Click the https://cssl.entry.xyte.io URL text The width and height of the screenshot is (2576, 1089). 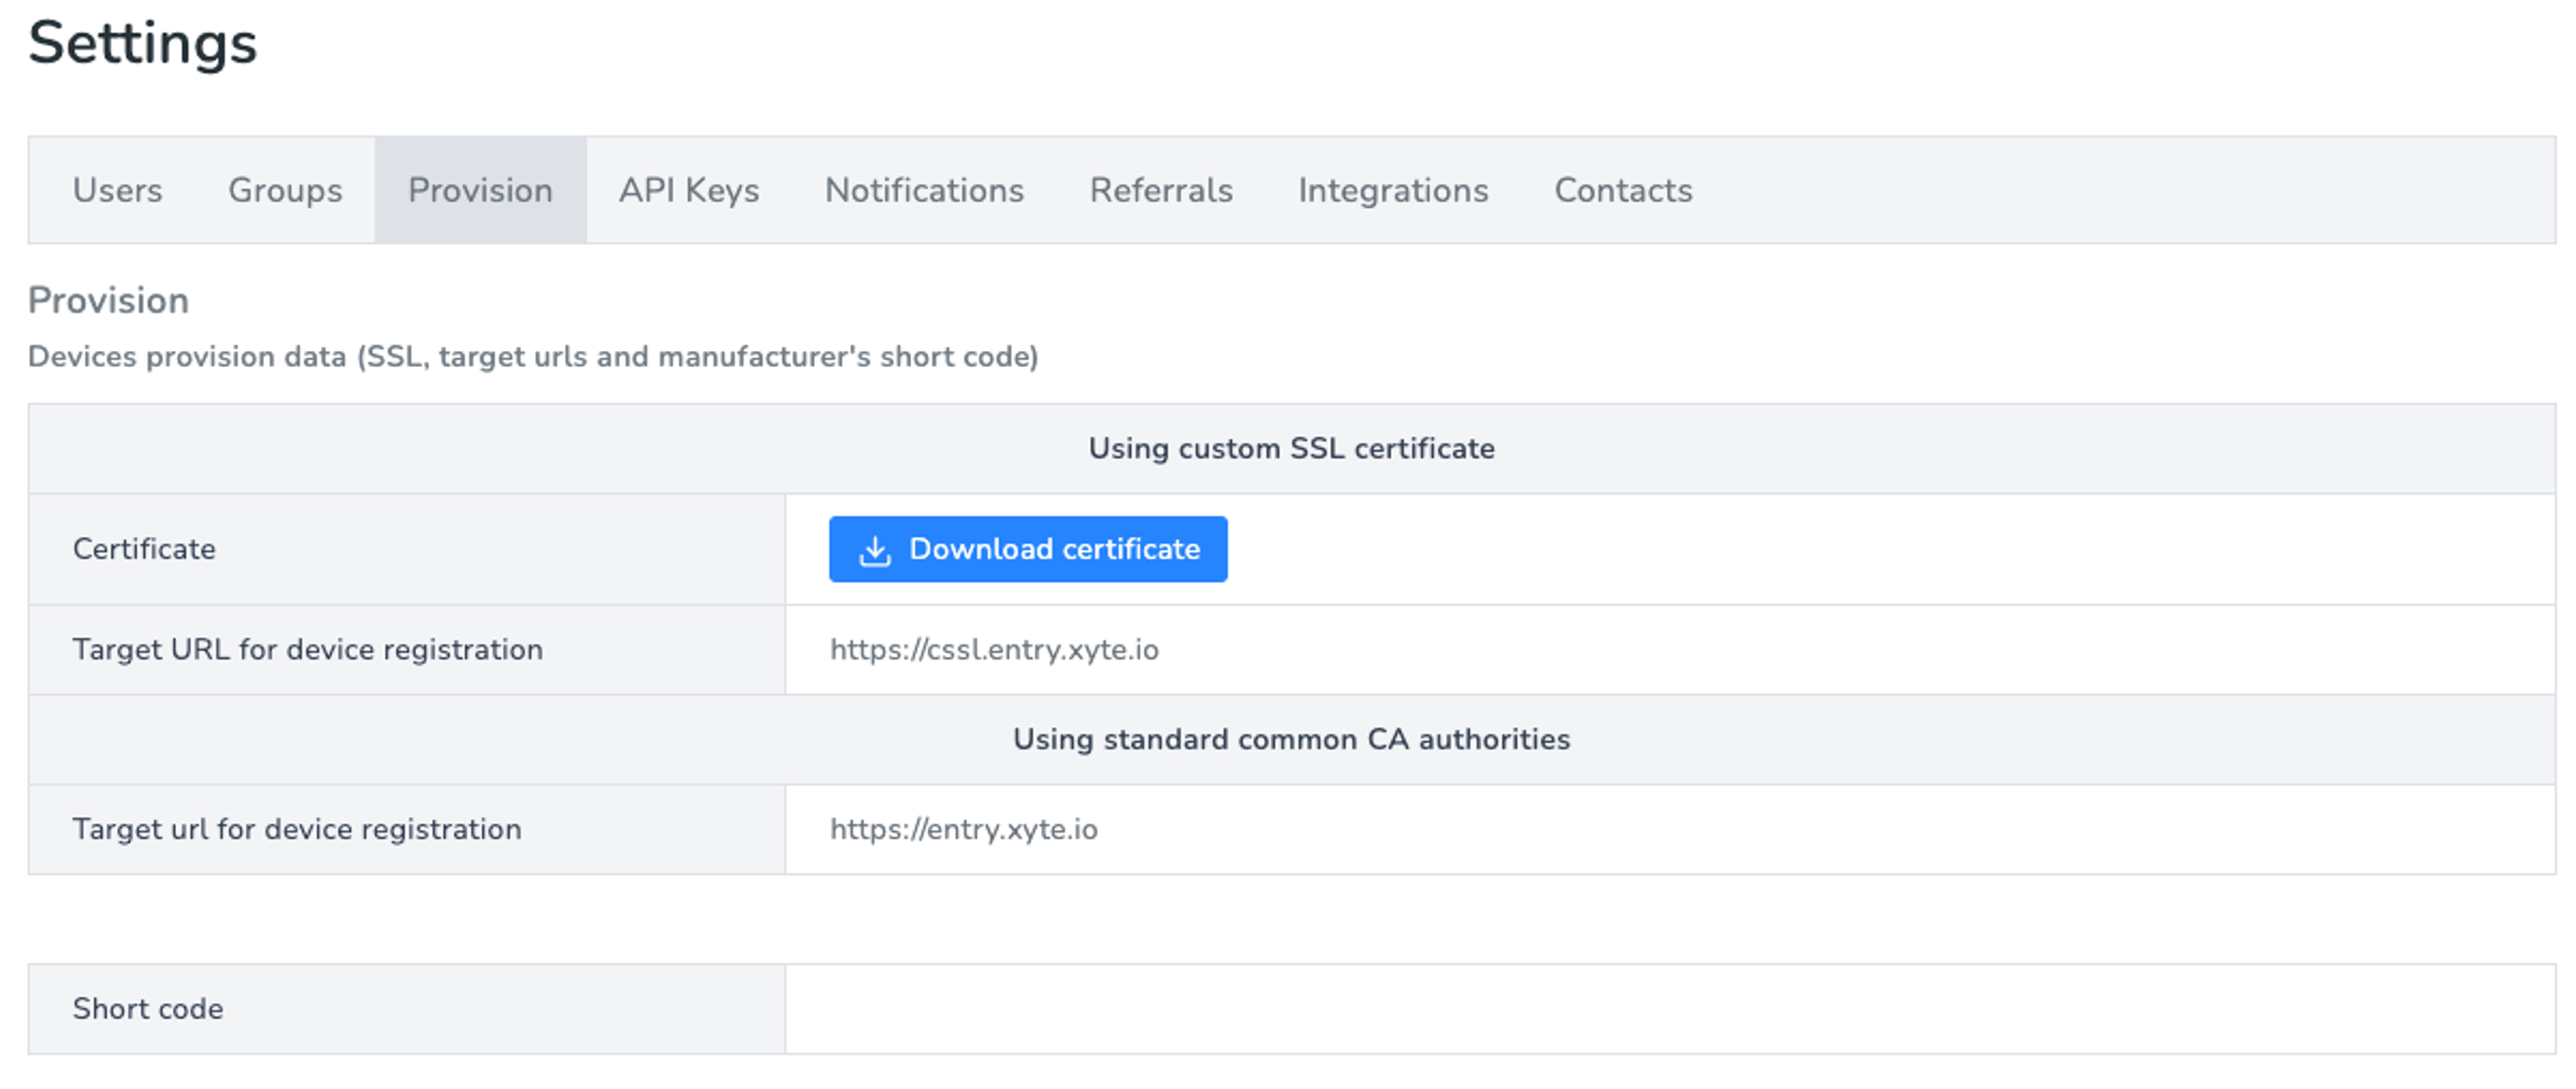tap(994, 650)
